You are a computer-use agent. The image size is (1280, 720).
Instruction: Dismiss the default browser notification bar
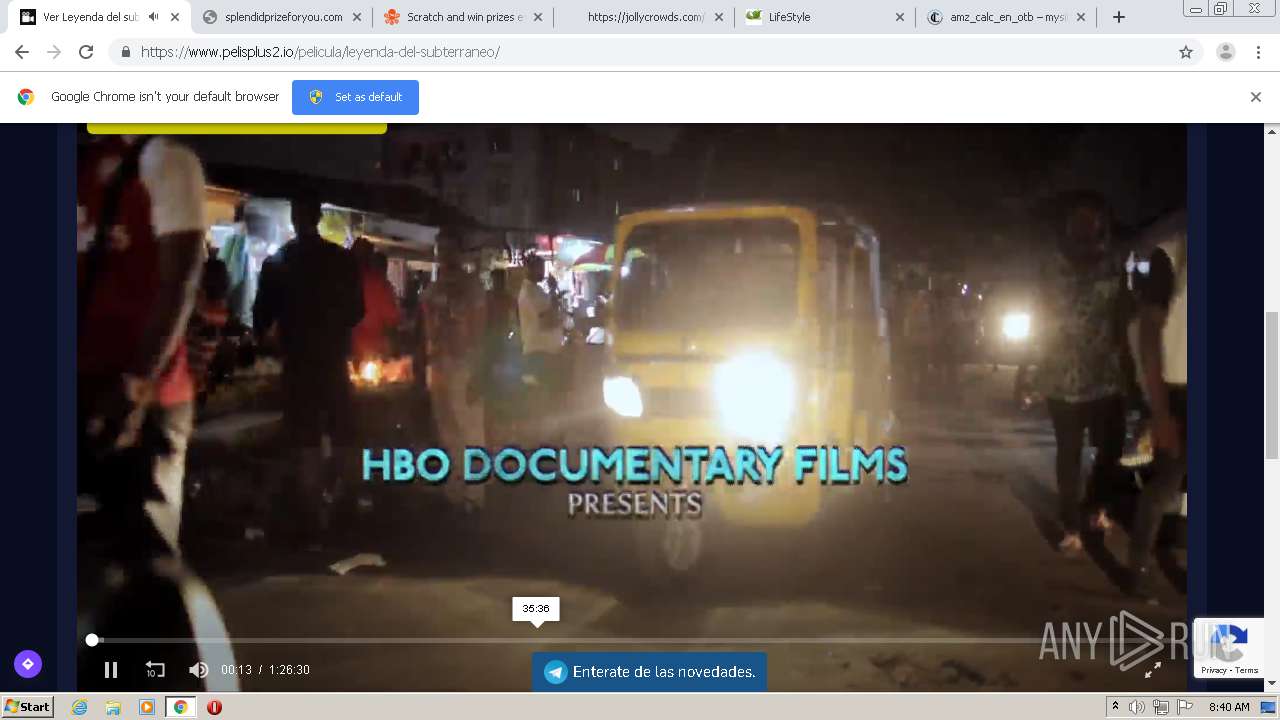pos(1256,97)
